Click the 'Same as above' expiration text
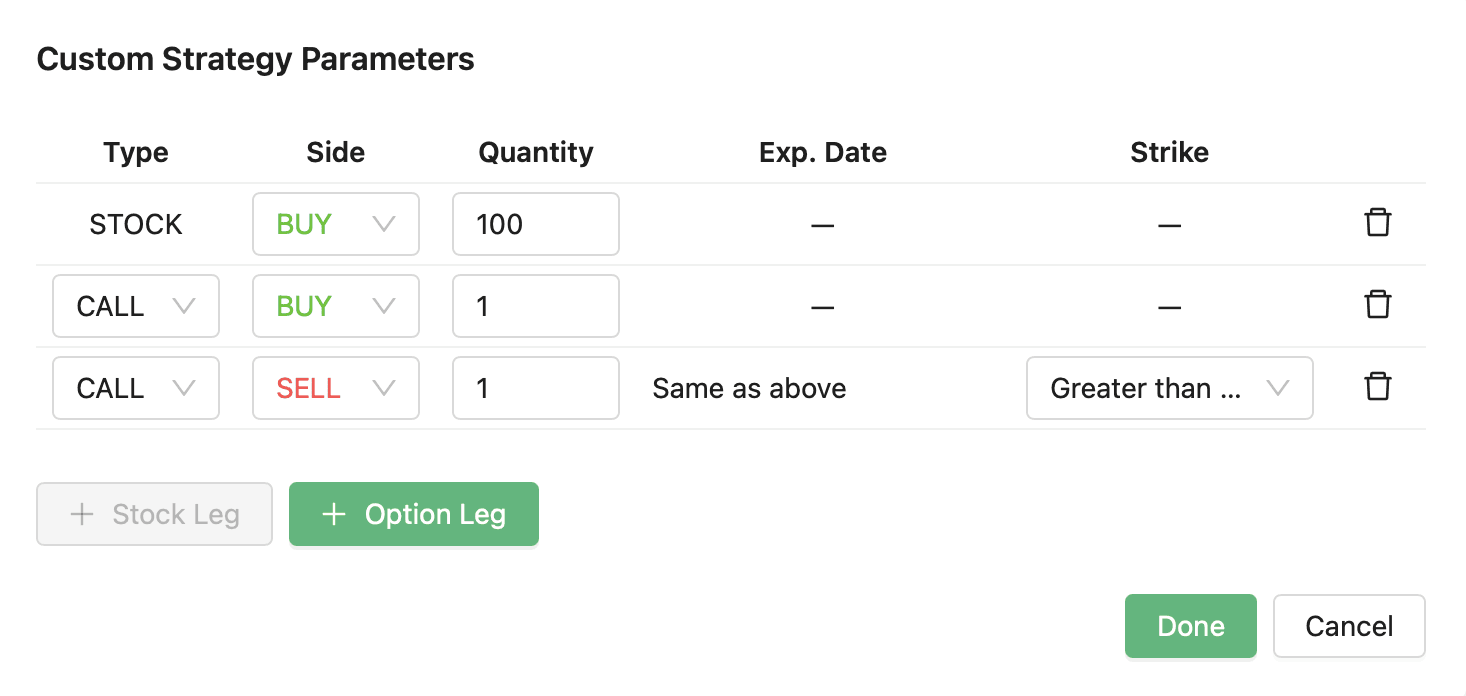 tap(749, 388)
